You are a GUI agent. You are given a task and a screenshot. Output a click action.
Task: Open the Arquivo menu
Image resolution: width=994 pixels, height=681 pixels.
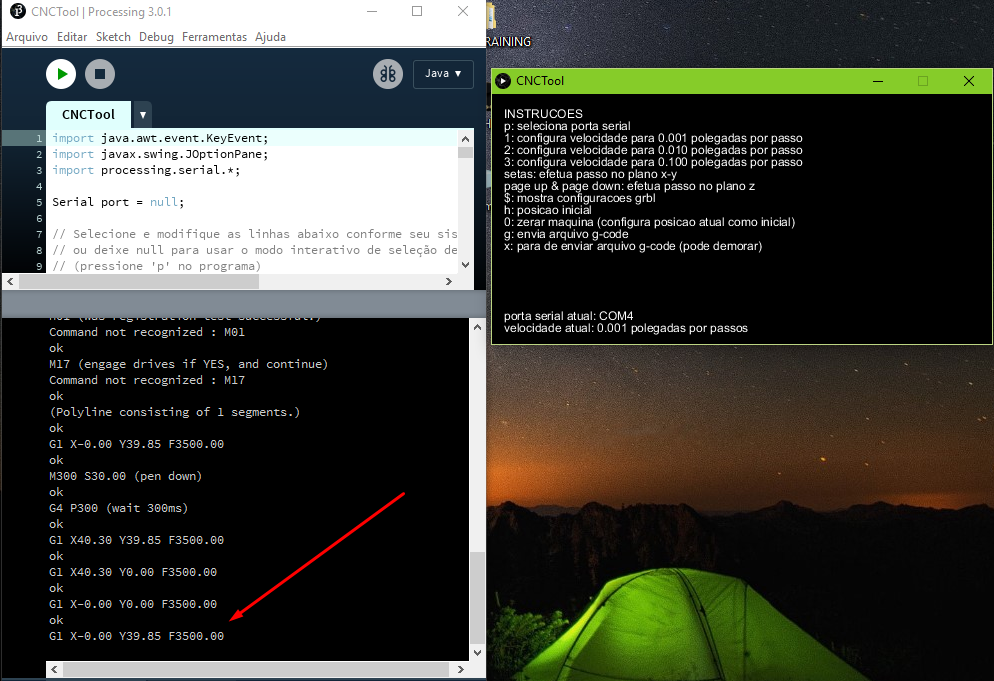(x=27, y=37)
